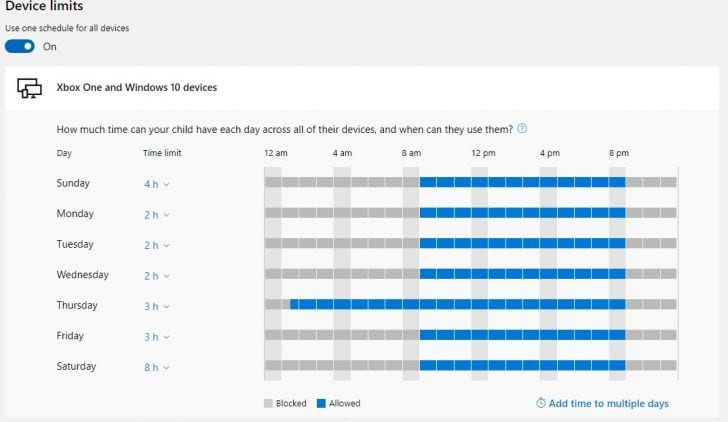728x422 pixels.
Task: Click the Tuesday day label
Action: click(75, 244)
